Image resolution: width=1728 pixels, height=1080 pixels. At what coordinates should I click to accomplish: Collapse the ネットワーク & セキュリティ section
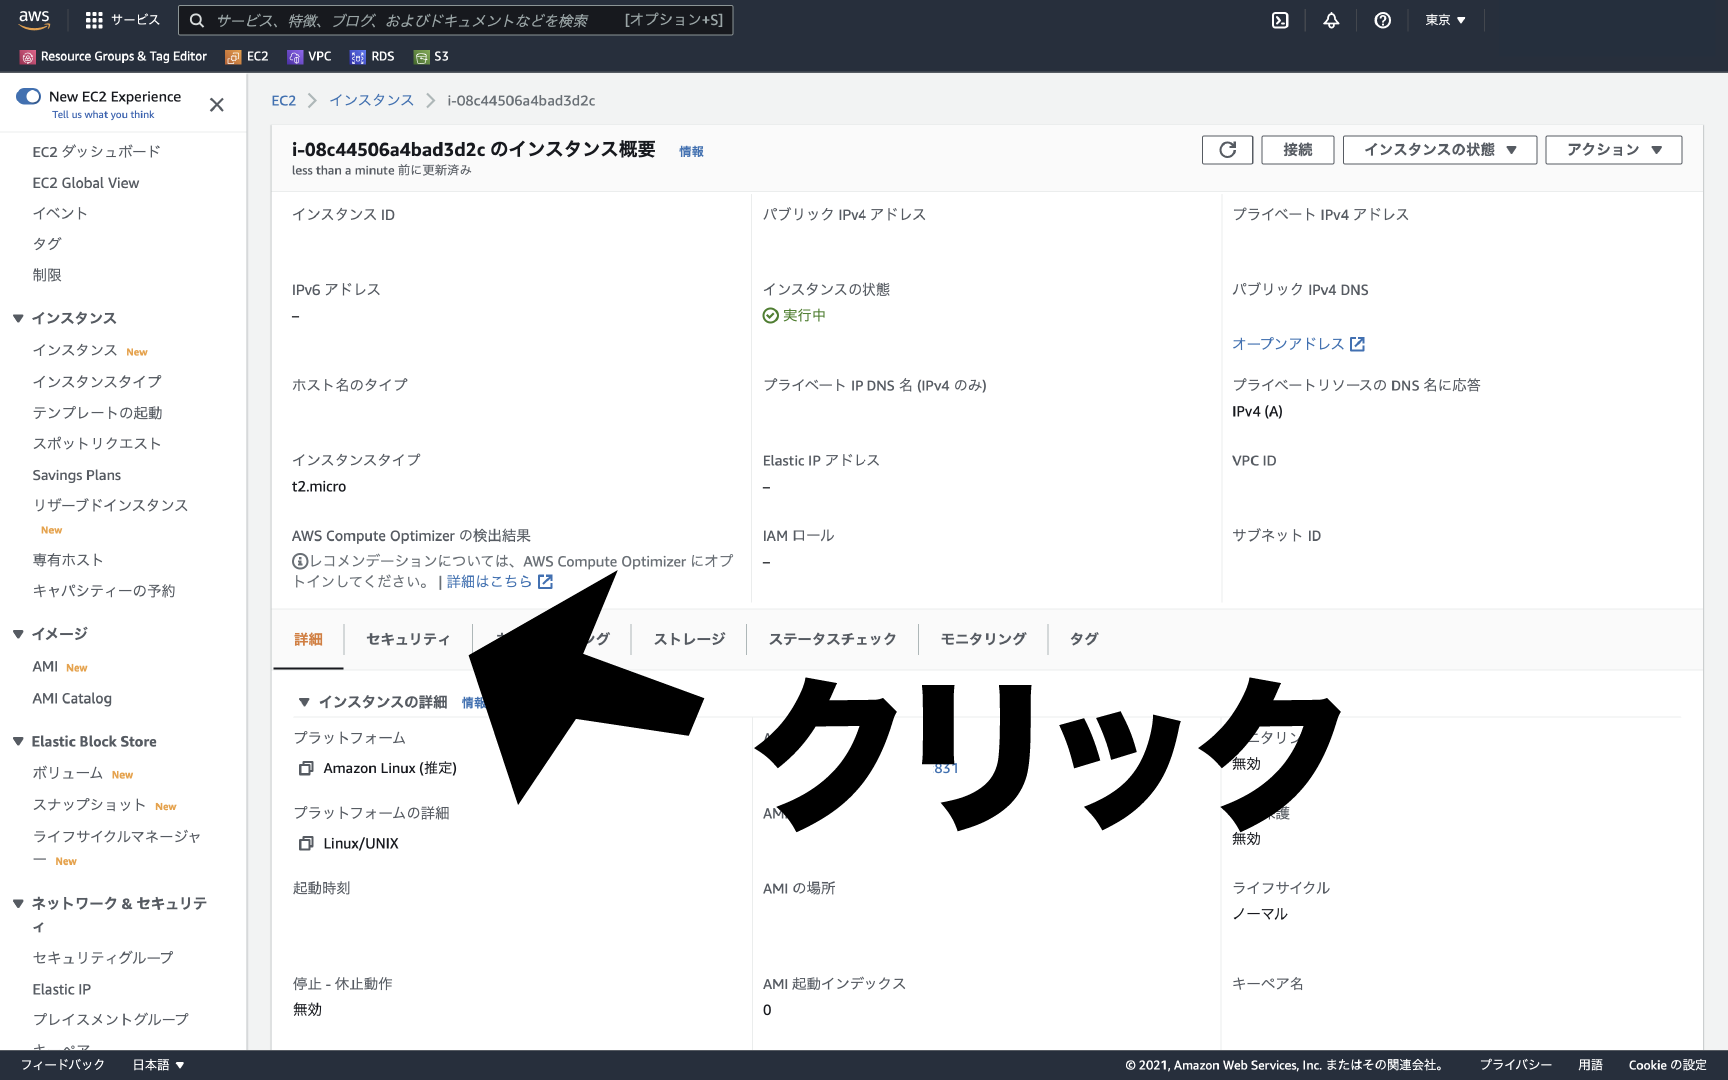click(18, 903)
